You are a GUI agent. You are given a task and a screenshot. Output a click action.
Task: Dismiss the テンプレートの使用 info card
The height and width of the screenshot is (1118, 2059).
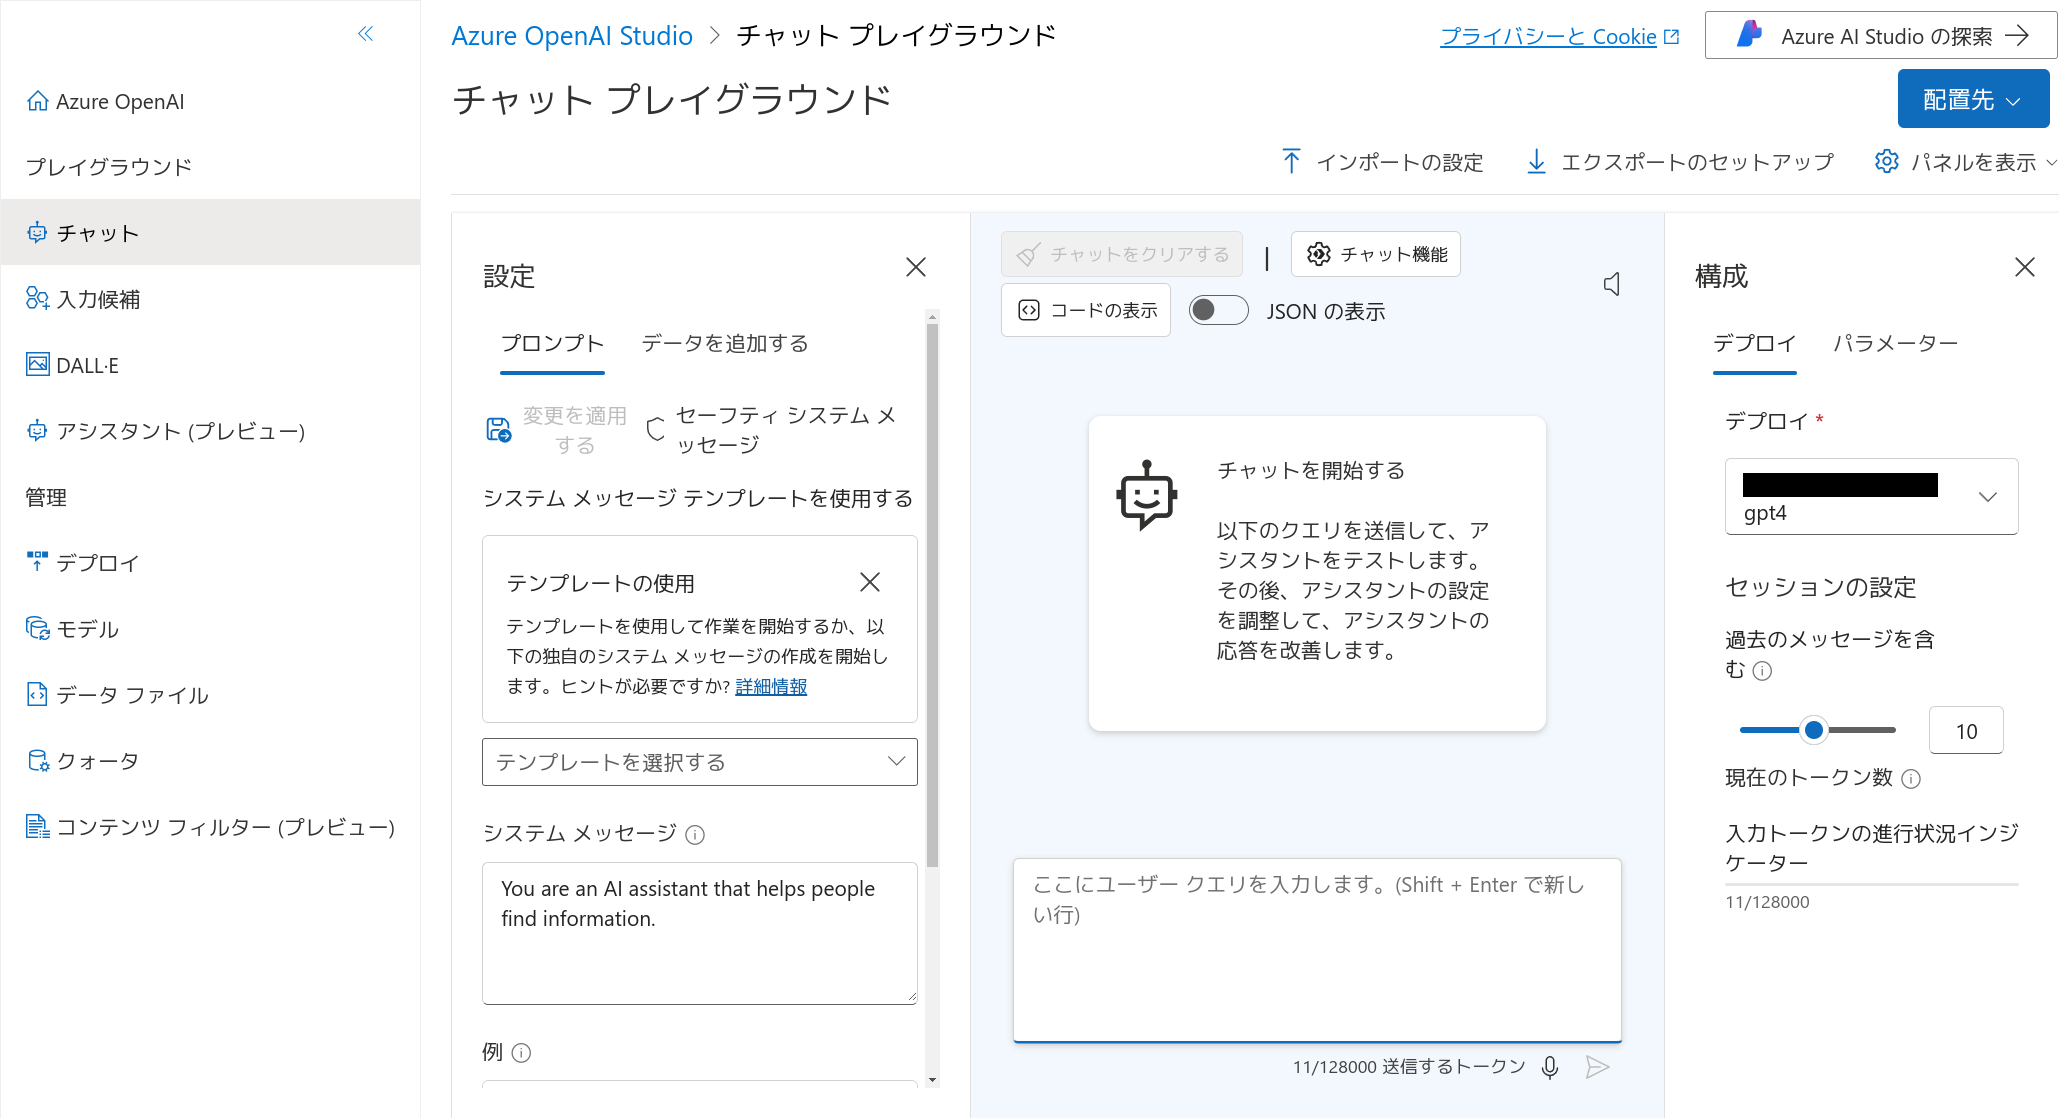click(x=870, y=582)
